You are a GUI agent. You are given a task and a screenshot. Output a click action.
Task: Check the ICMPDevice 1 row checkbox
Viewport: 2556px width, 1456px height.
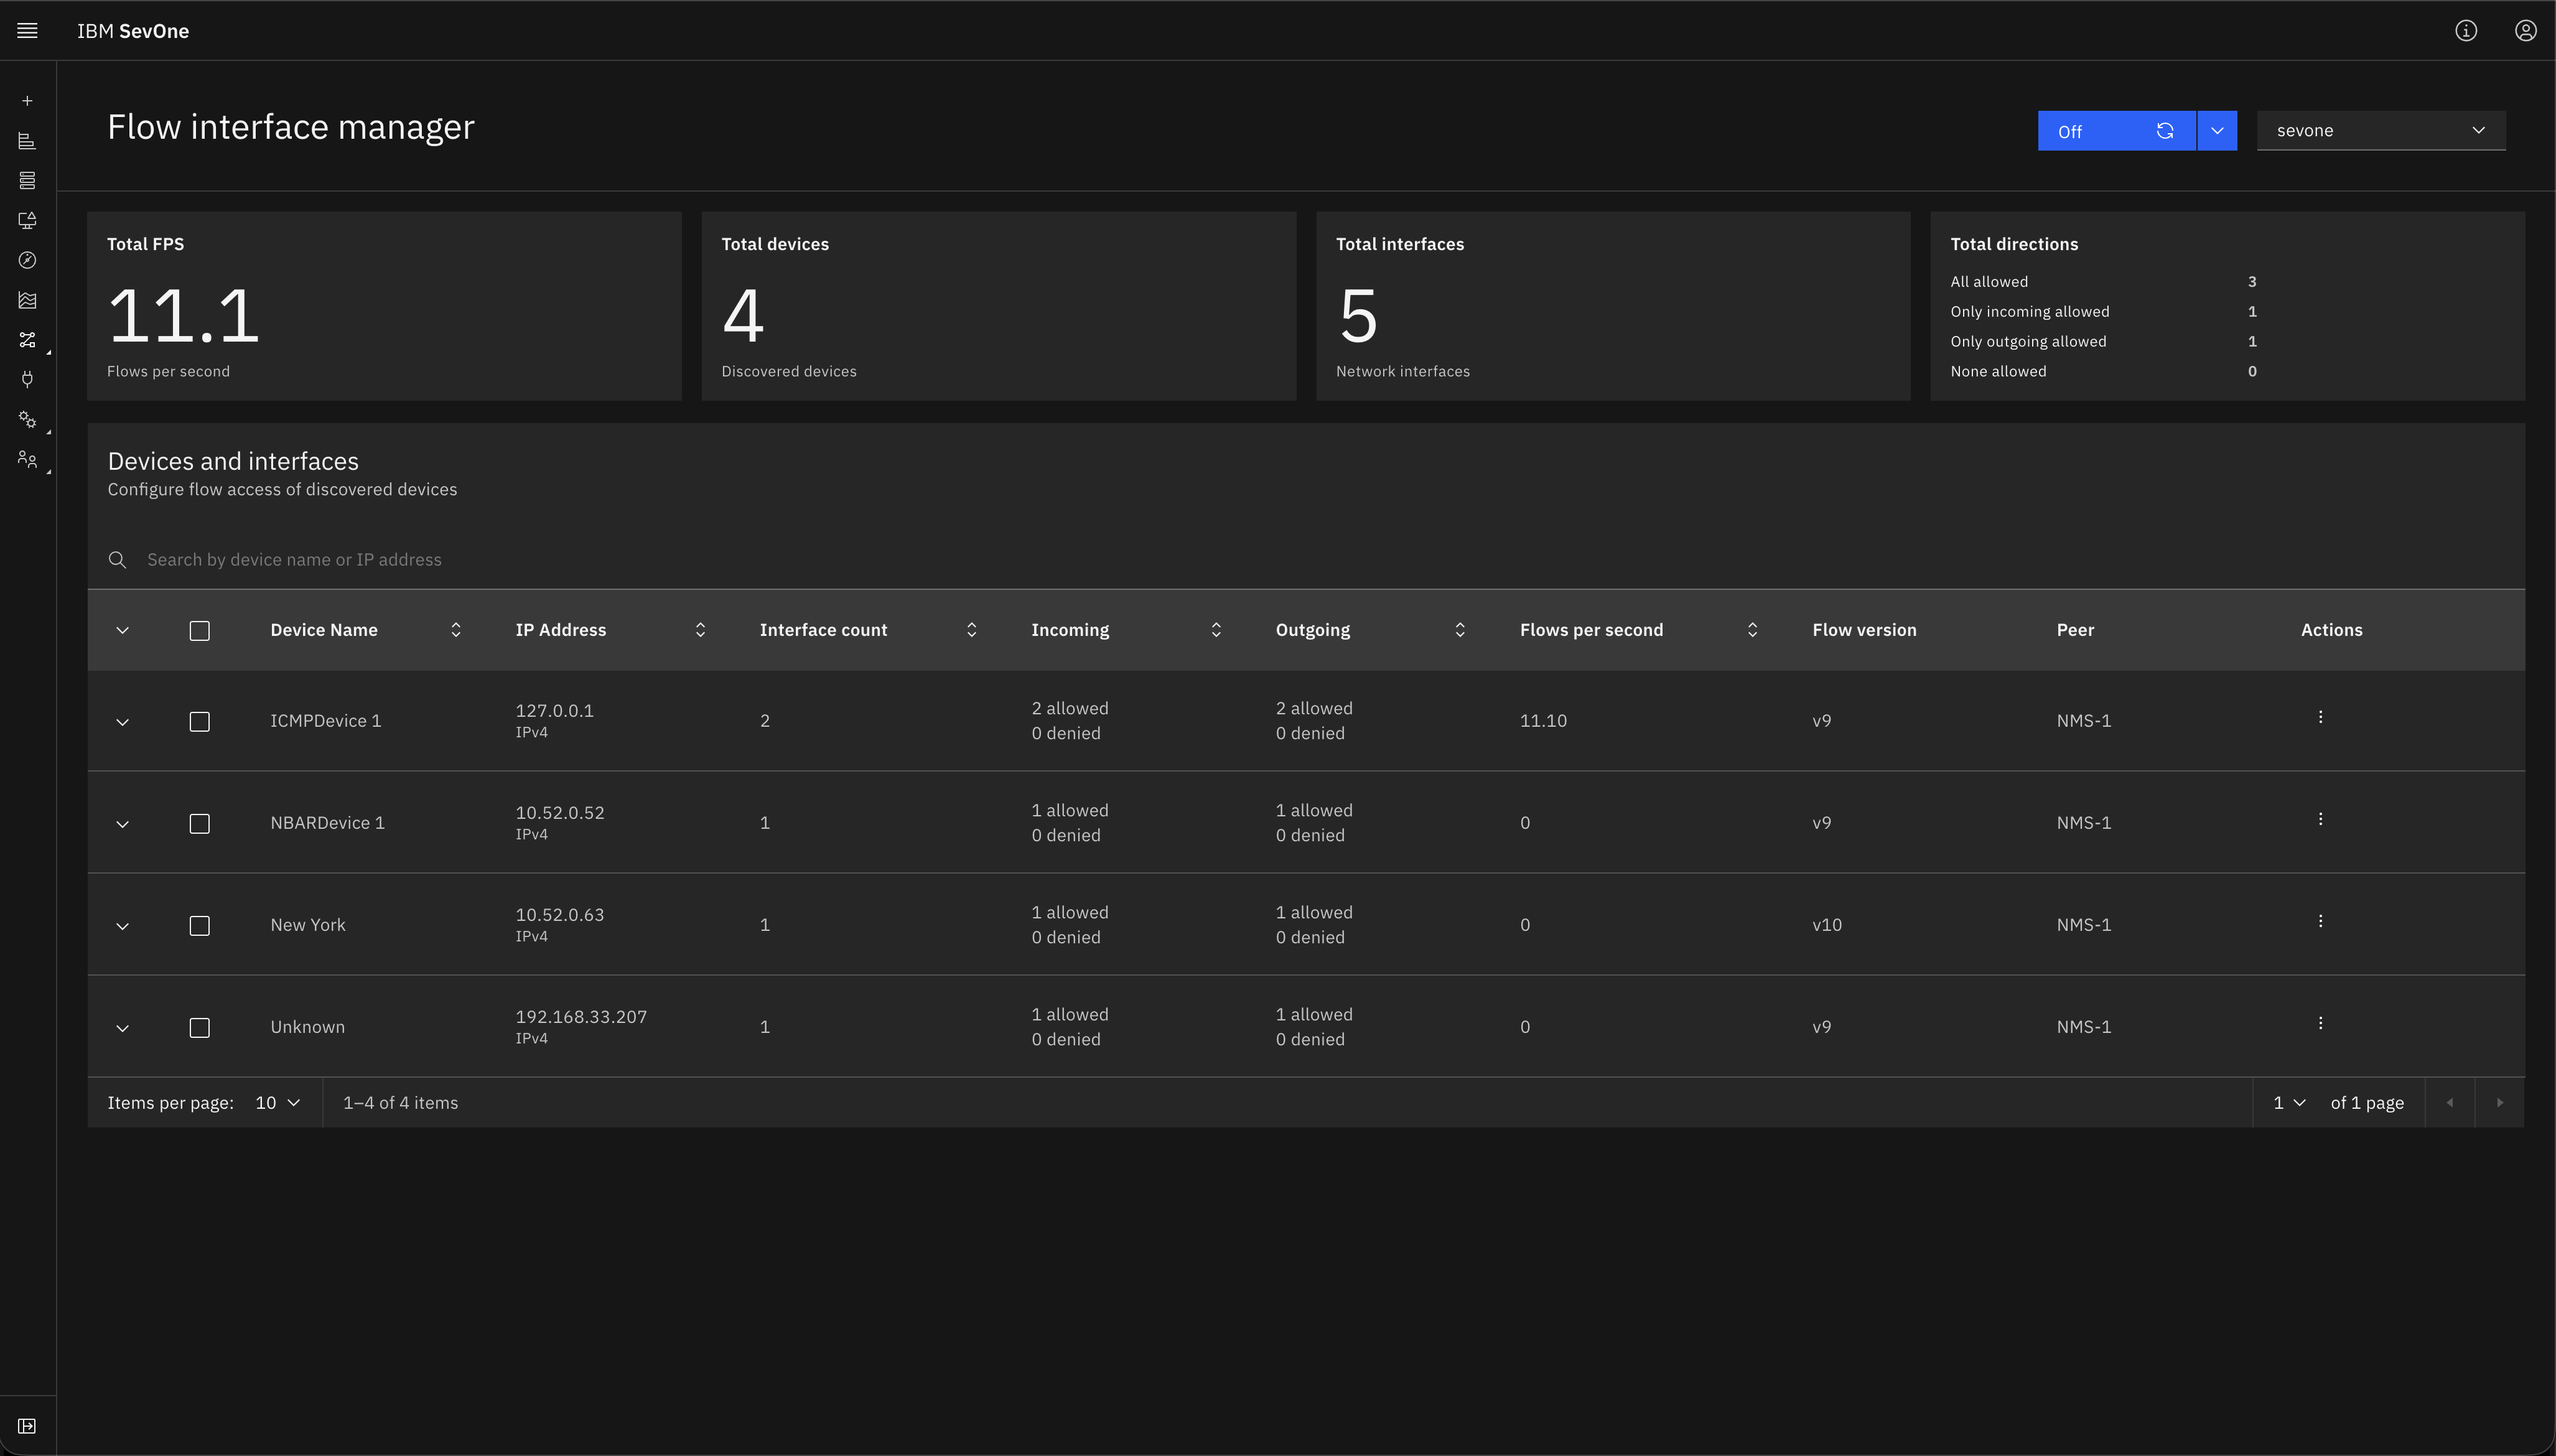tap(200, 722)
